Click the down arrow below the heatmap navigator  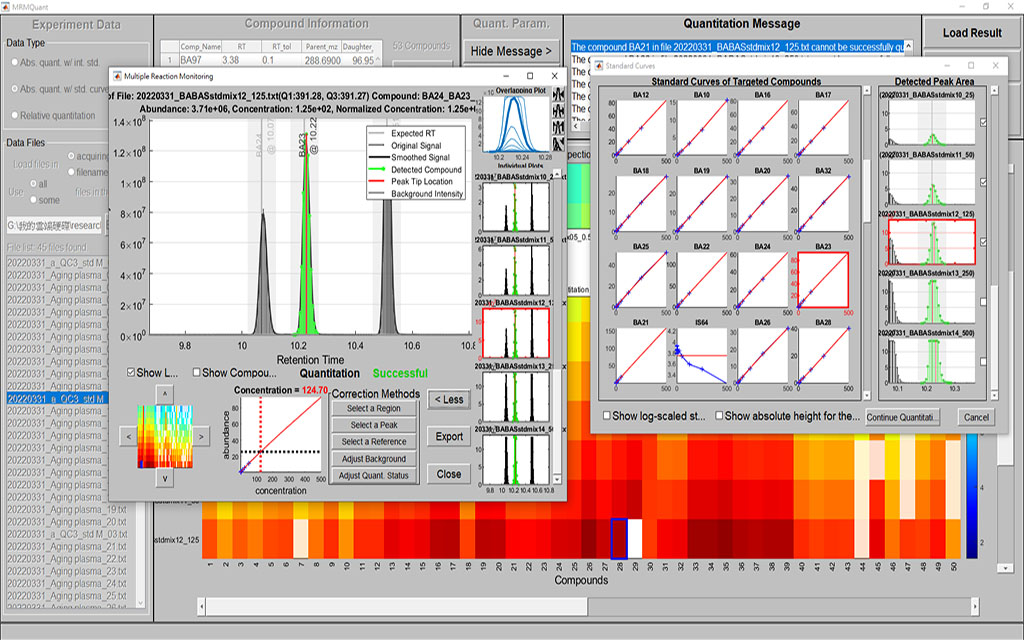164,477
